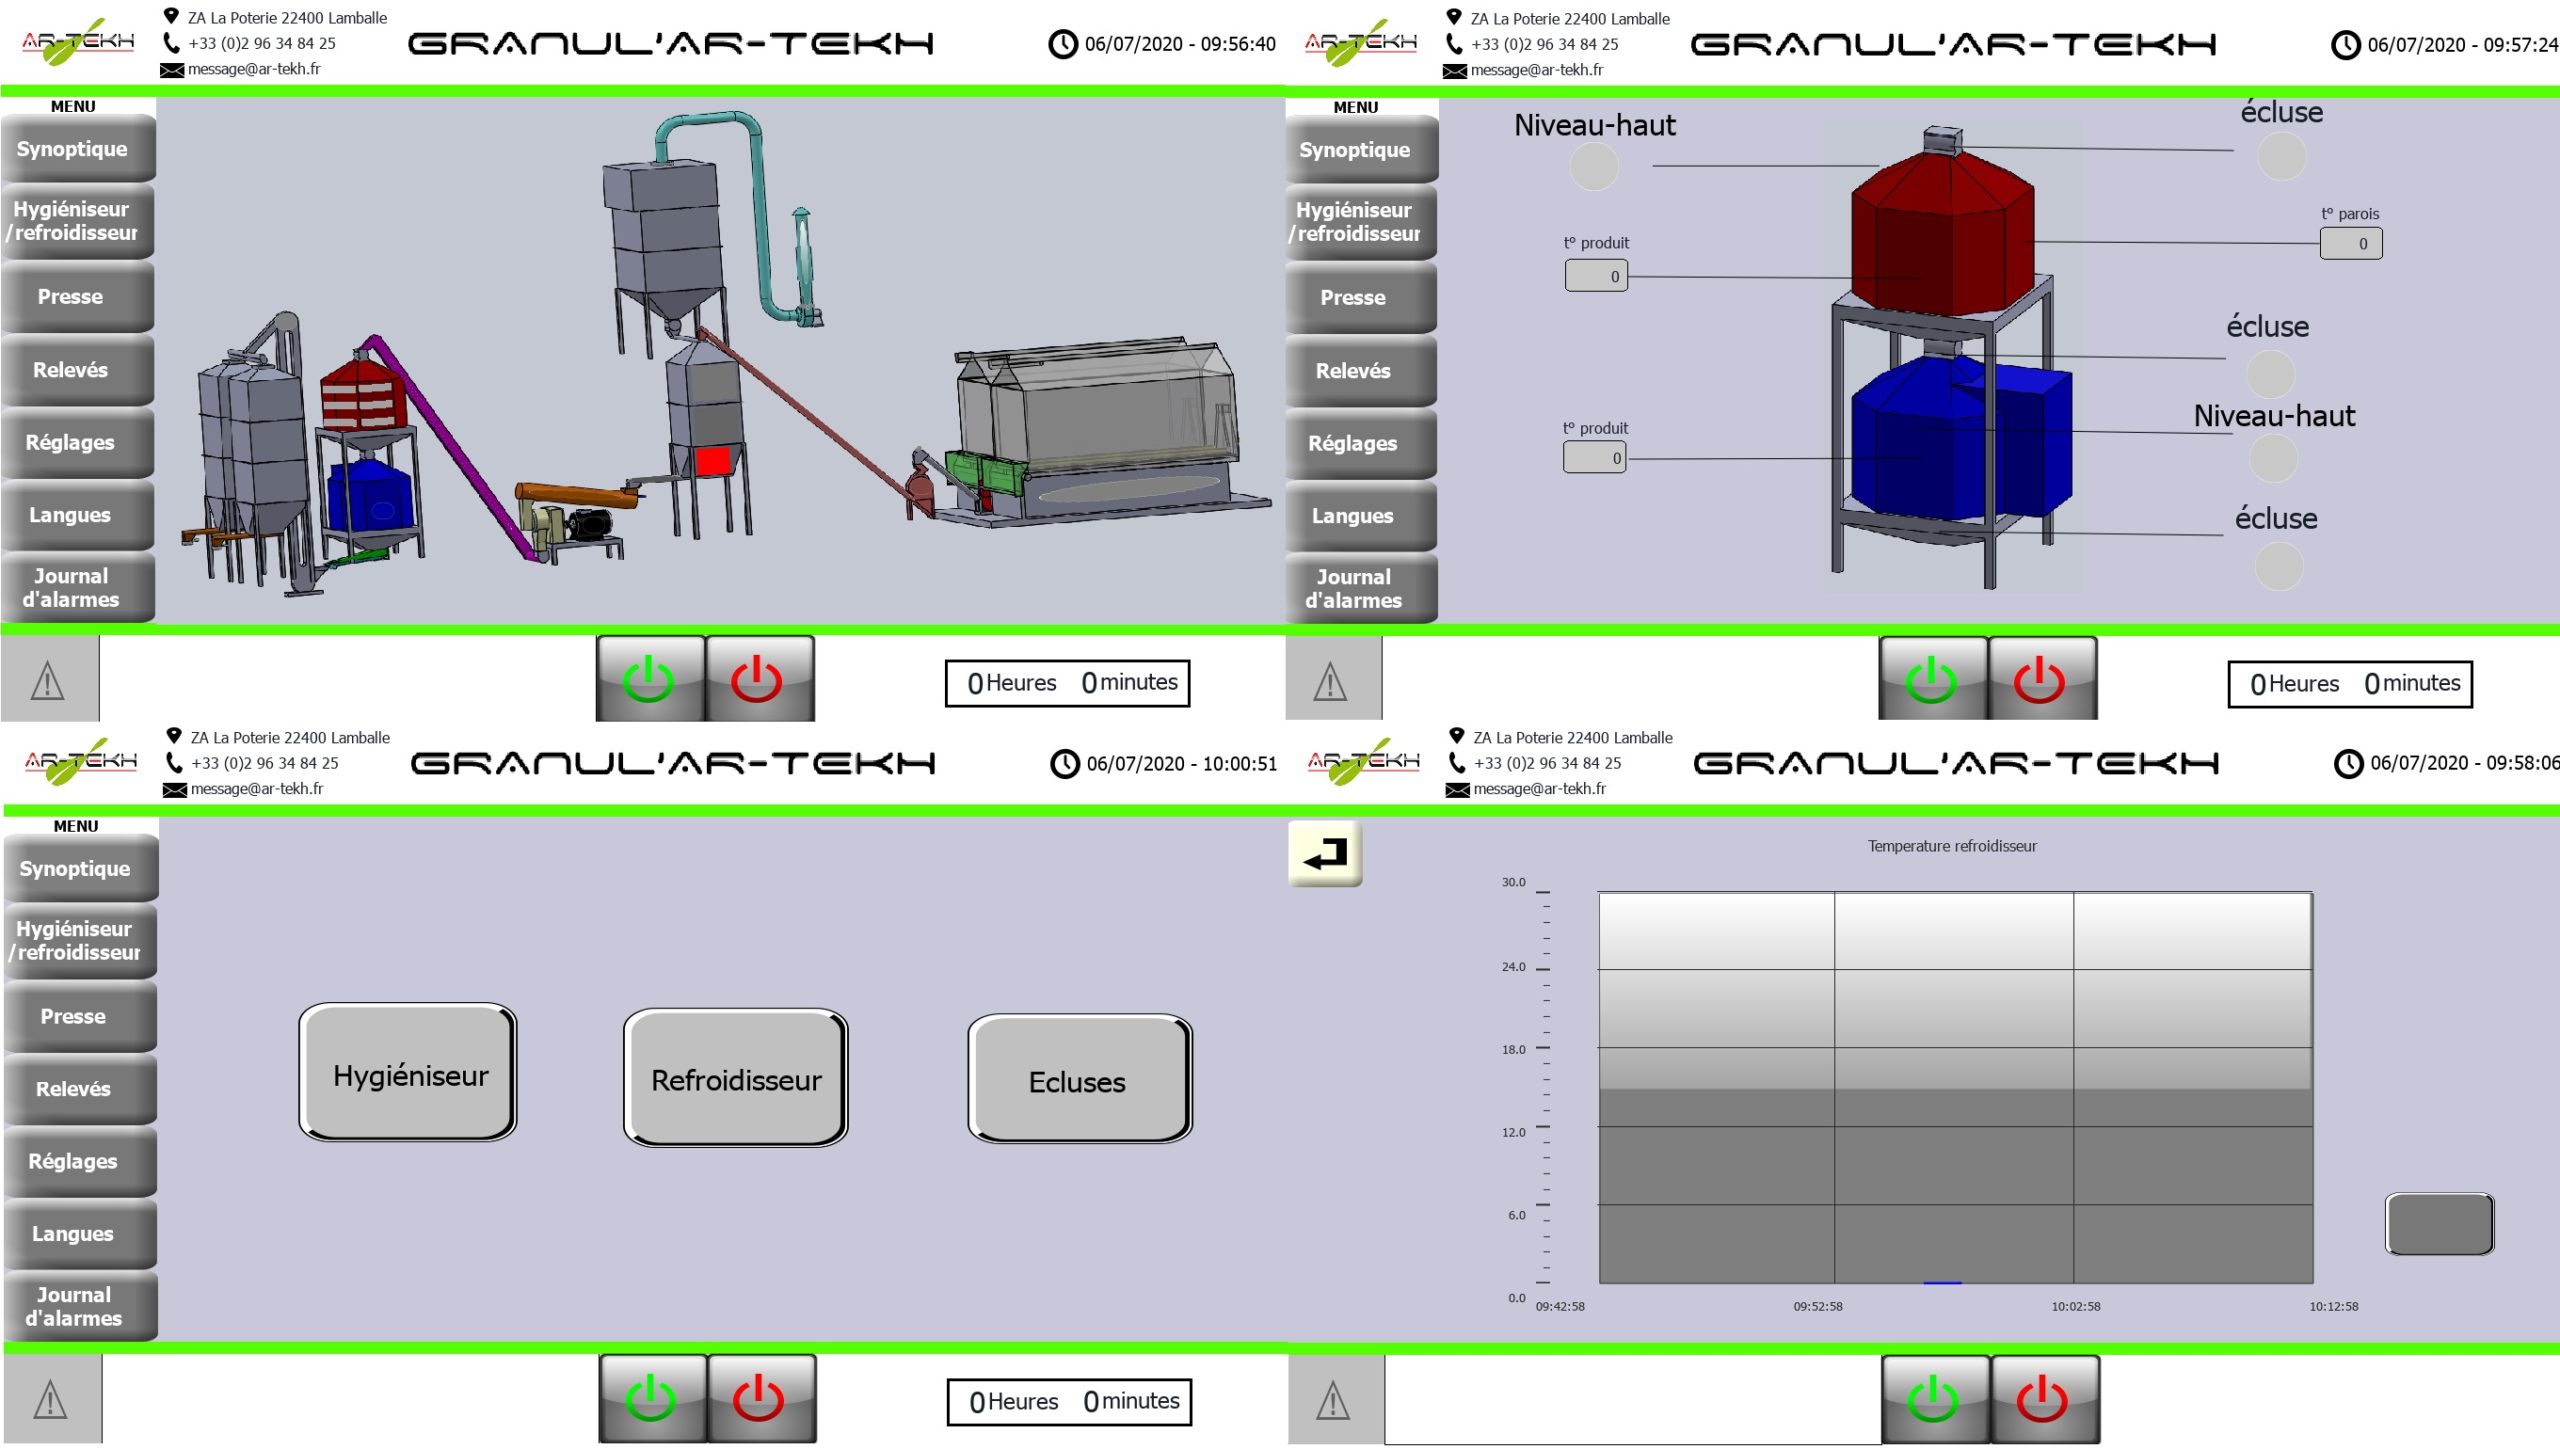Click blue trace marker at chart bottom
The image size is (2560, 1449).
[1942, 1282]
